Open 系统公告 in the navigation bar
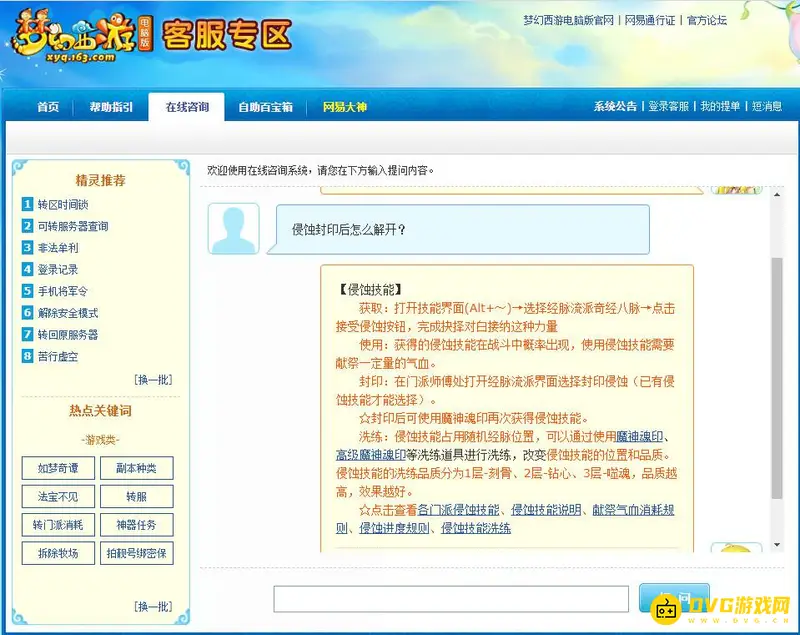The image size is (800, 635). click(615, 106)
